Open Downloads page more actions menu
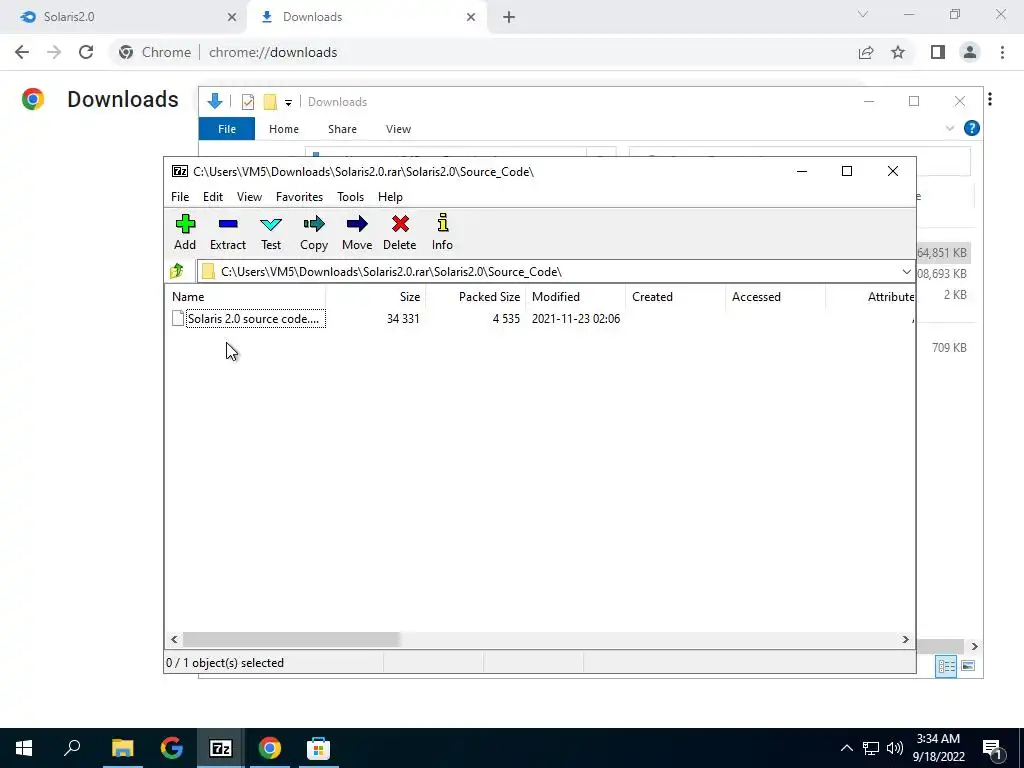This screenshot has height=768, width=1024. click(990, 99)
